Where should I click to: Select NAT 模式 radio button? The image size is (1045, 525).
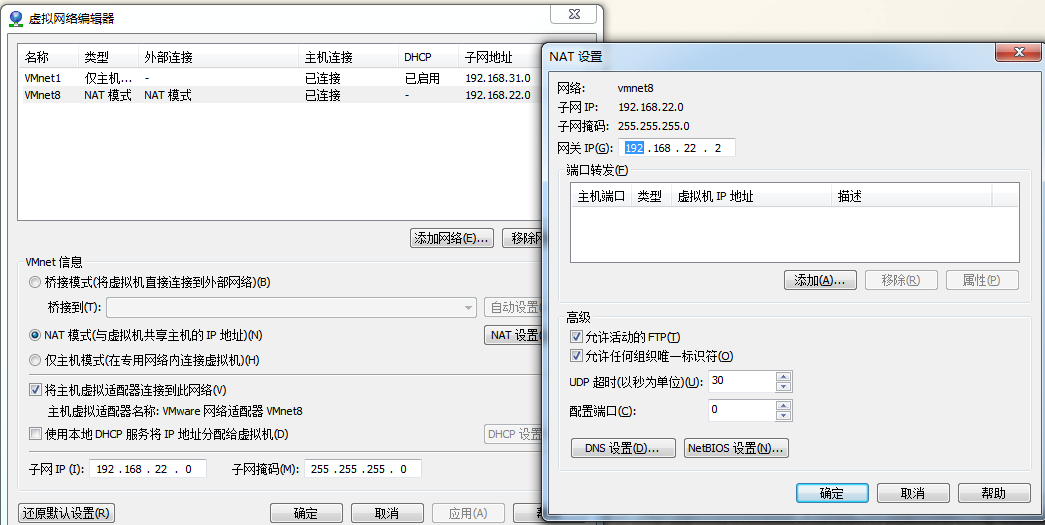pos(35,335)
